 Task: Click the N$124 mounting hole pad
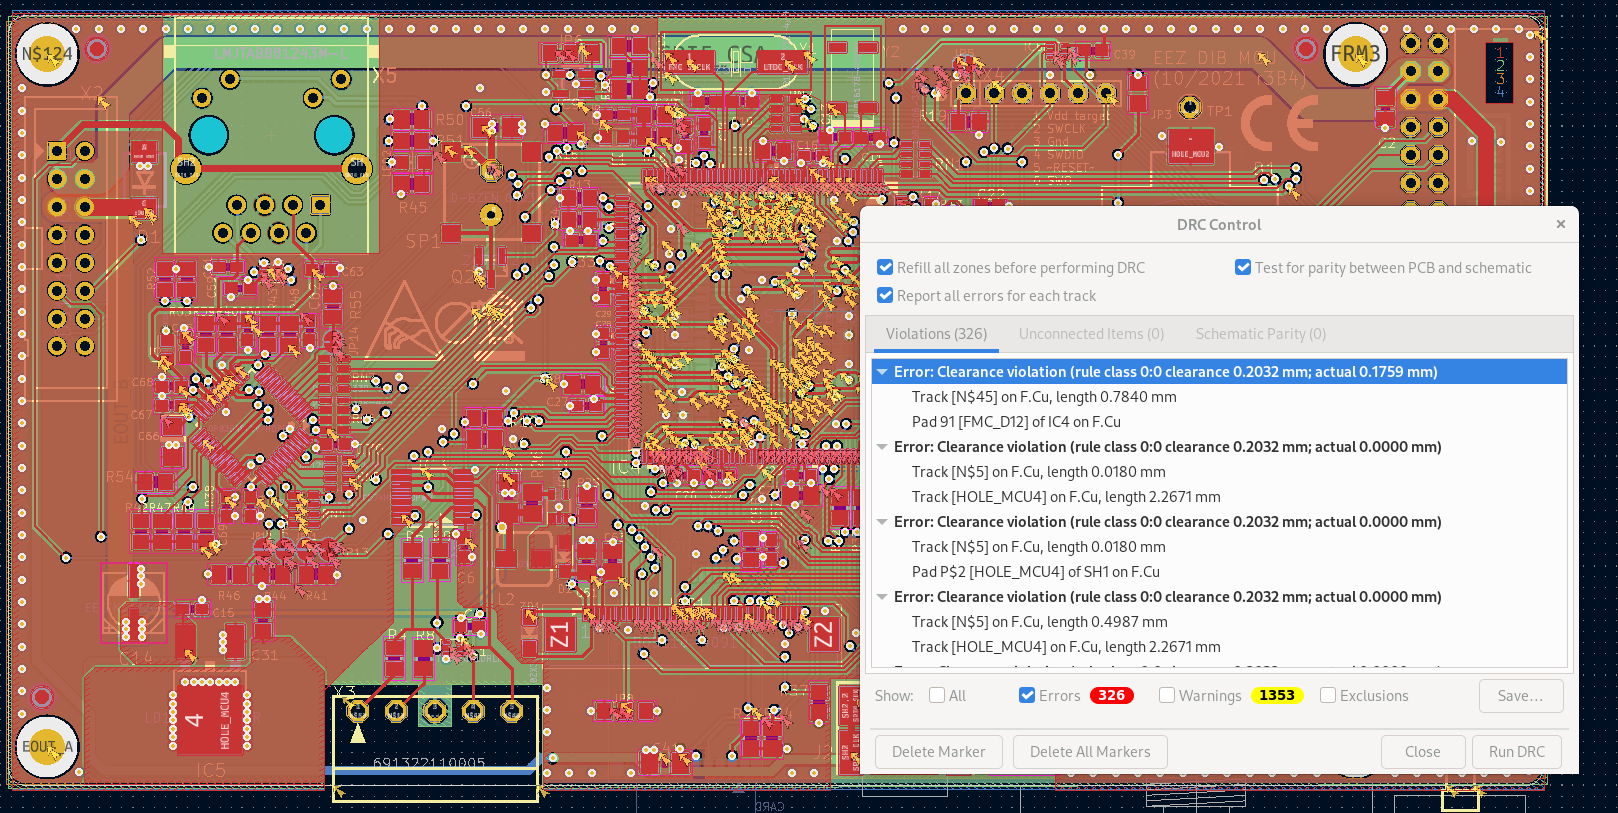click(x=47, y=54)
